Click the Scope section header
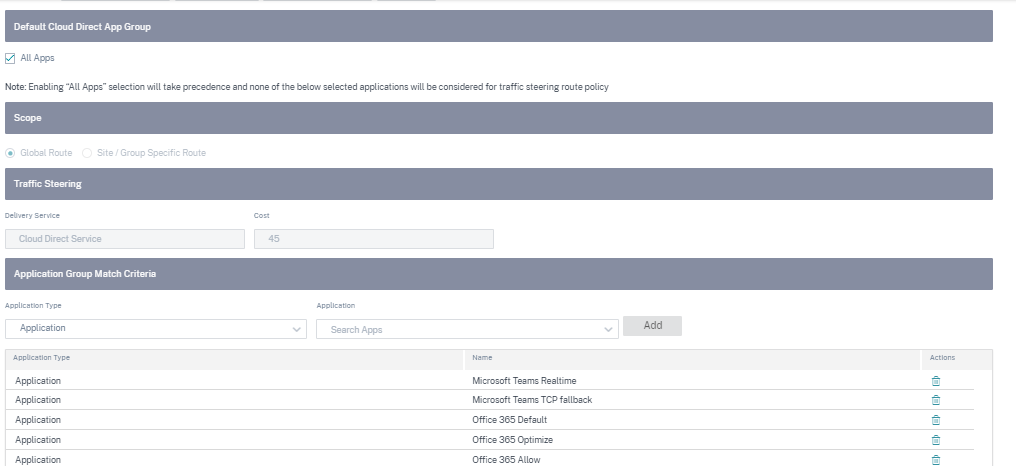This screenshot has height=466, width=1016. pos(498,118)
